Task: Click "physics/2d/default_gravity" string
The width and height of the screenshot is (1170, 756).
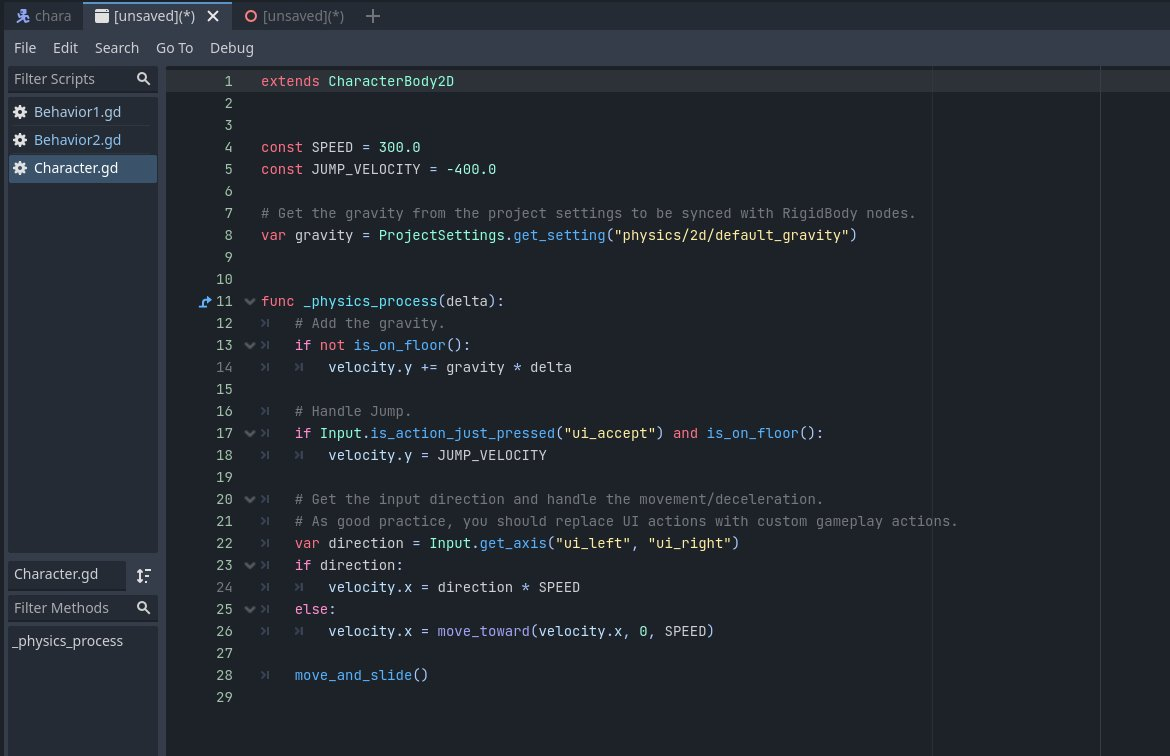Action: [x=731, y=236]
